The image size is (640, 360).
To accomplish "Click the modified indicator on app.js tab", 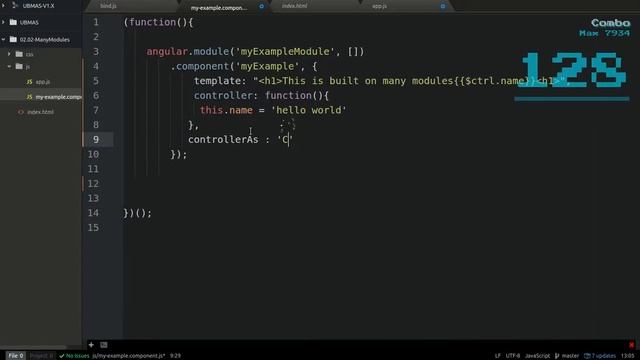I will pyautogui.click(x=443, y=6).
